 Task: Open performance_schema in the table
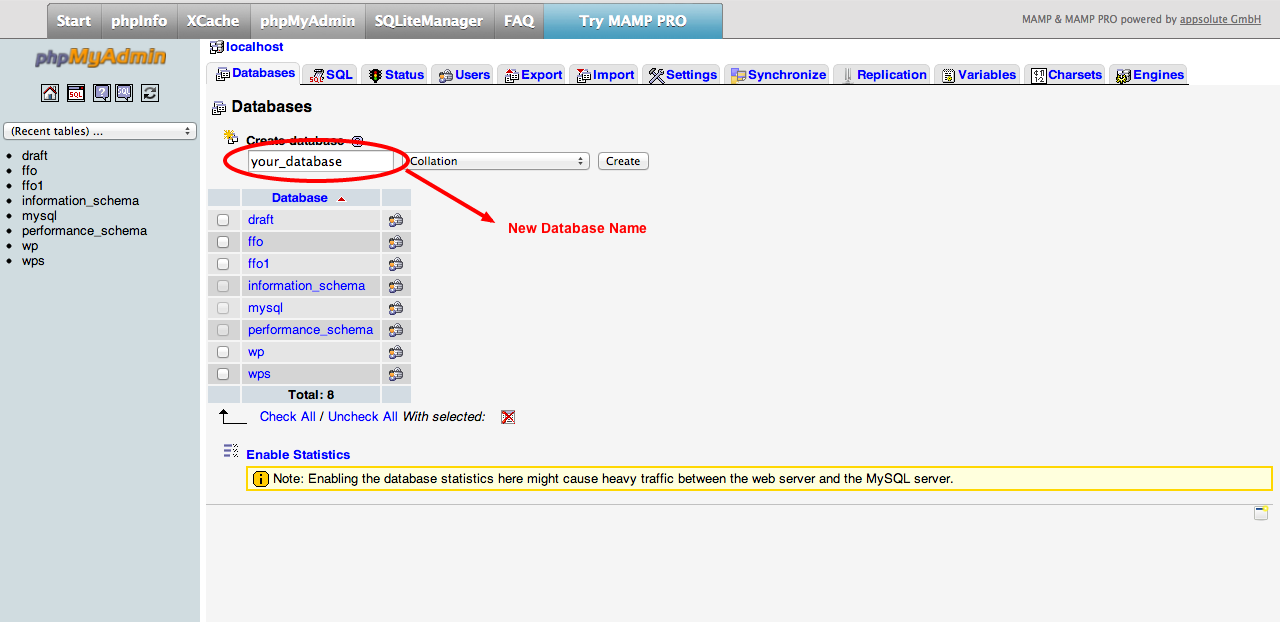(x=310, y=330)
